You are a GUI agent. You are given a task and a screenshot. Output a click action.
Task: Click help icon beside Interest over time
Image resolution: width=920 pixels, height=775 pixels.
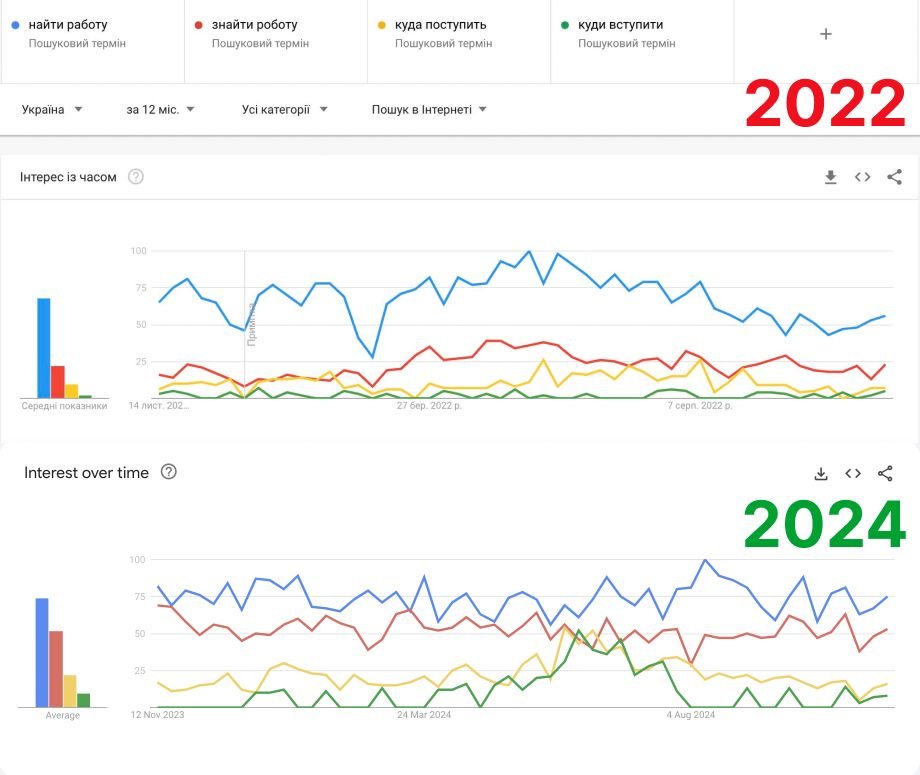pyautogui.click(x=169, y=472)
